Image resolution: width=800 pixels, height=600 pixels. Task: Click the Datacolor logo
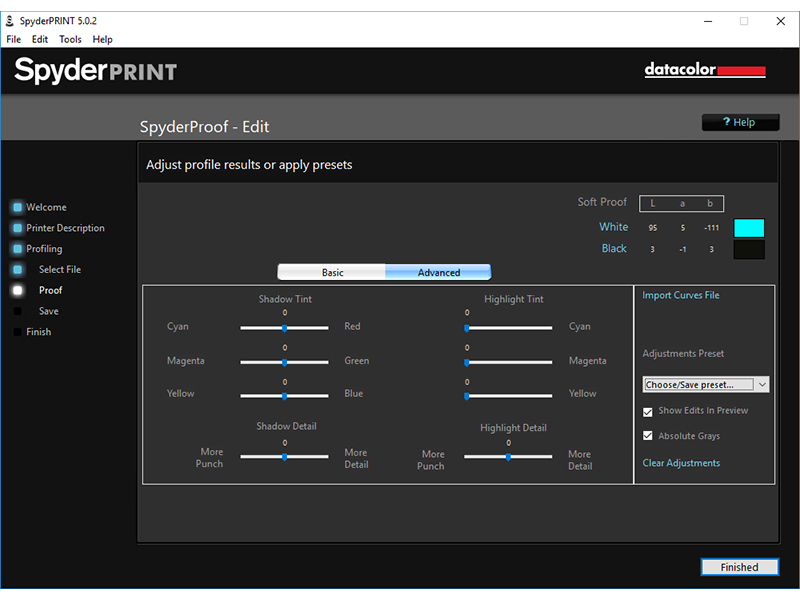tap(704, 71)
